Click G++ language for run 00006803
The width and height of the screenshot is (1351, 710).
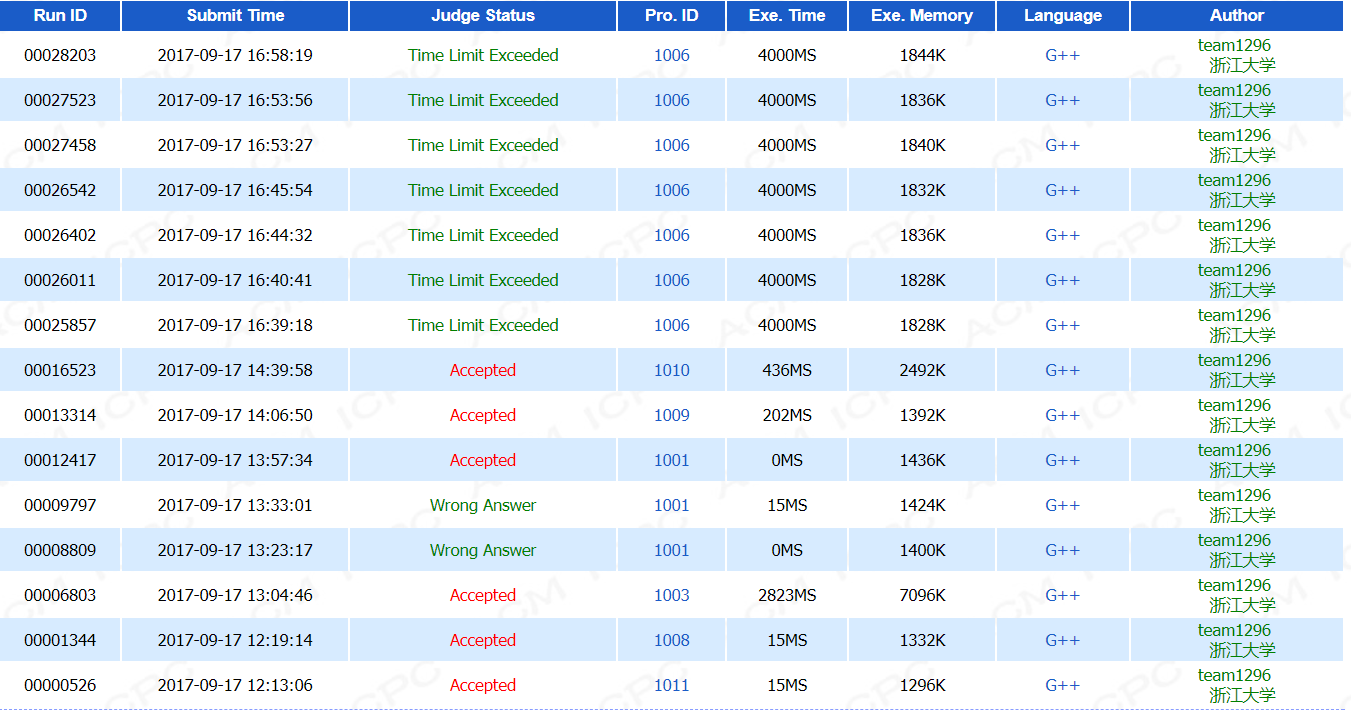click(x=1062, y=595)
